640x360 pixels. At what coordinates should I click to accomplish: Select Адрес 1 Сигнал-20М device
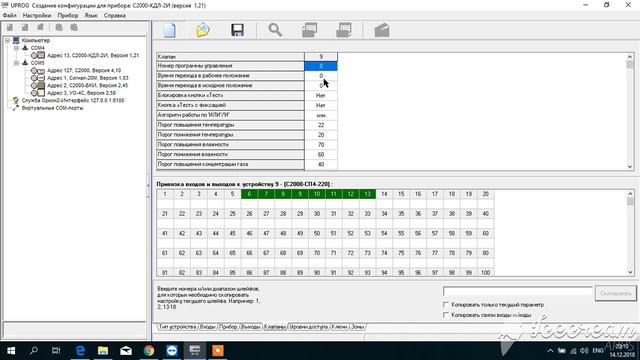point(87,78)
